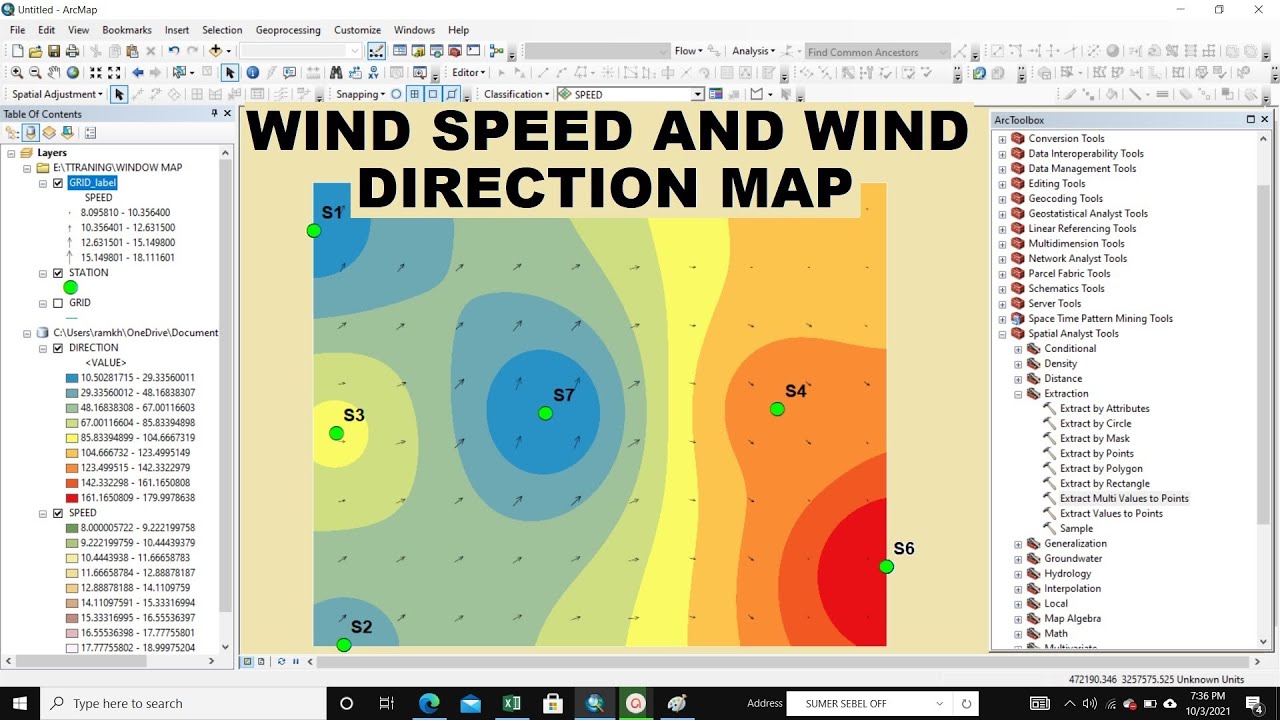This screenshot has height=720, width=1280.
Task: Open the Insert menu
Action: coord(177,30)
